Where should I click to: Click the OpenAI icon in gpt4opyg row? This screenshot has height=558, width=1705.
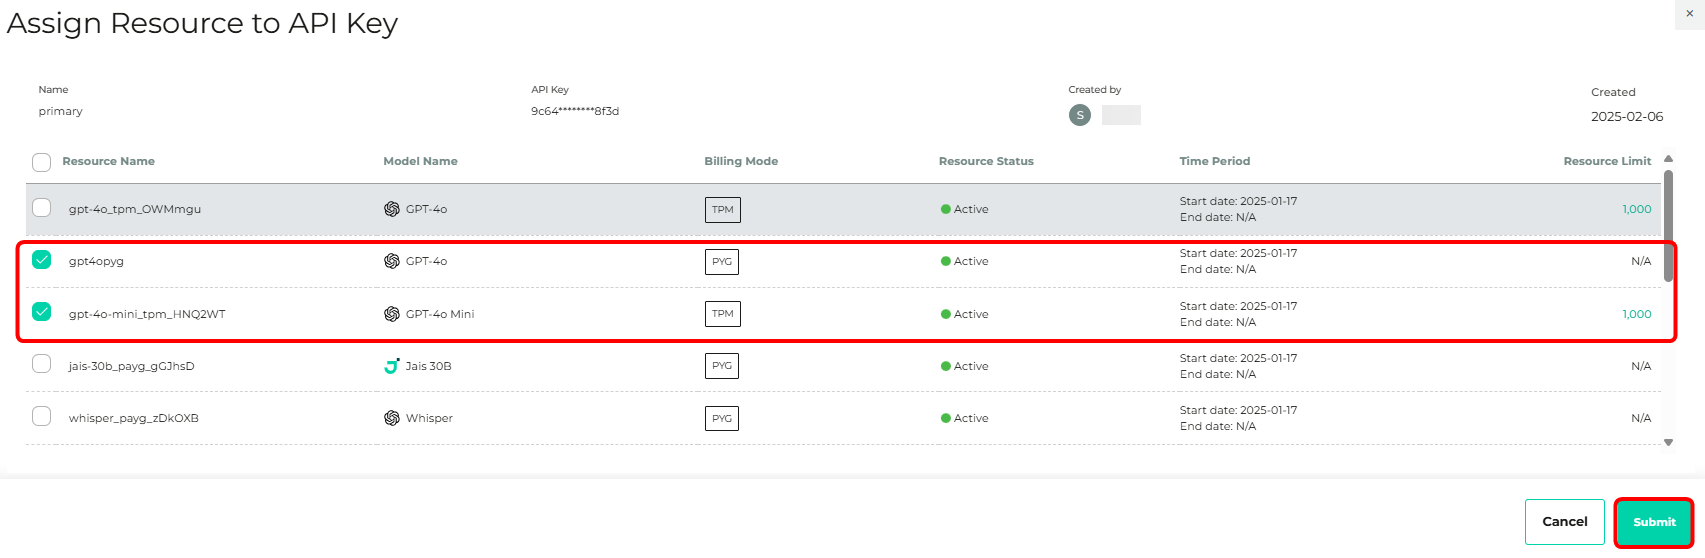[x=392, y=261]
